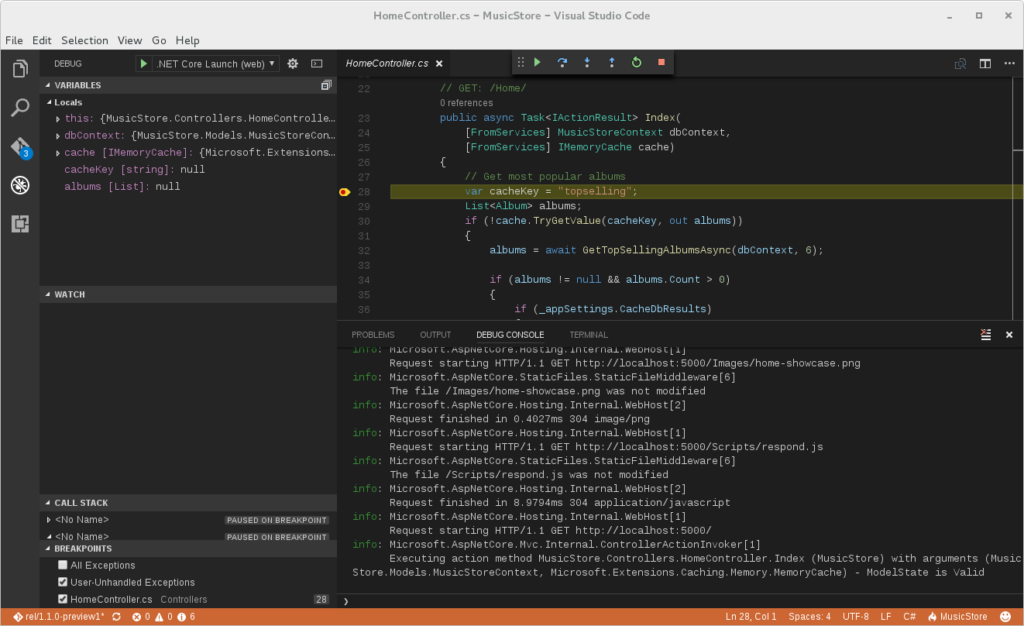Open the Search view in activity bar
Image resolution: width=1024 pixels, height=626 pixels.
pos(20,108)
